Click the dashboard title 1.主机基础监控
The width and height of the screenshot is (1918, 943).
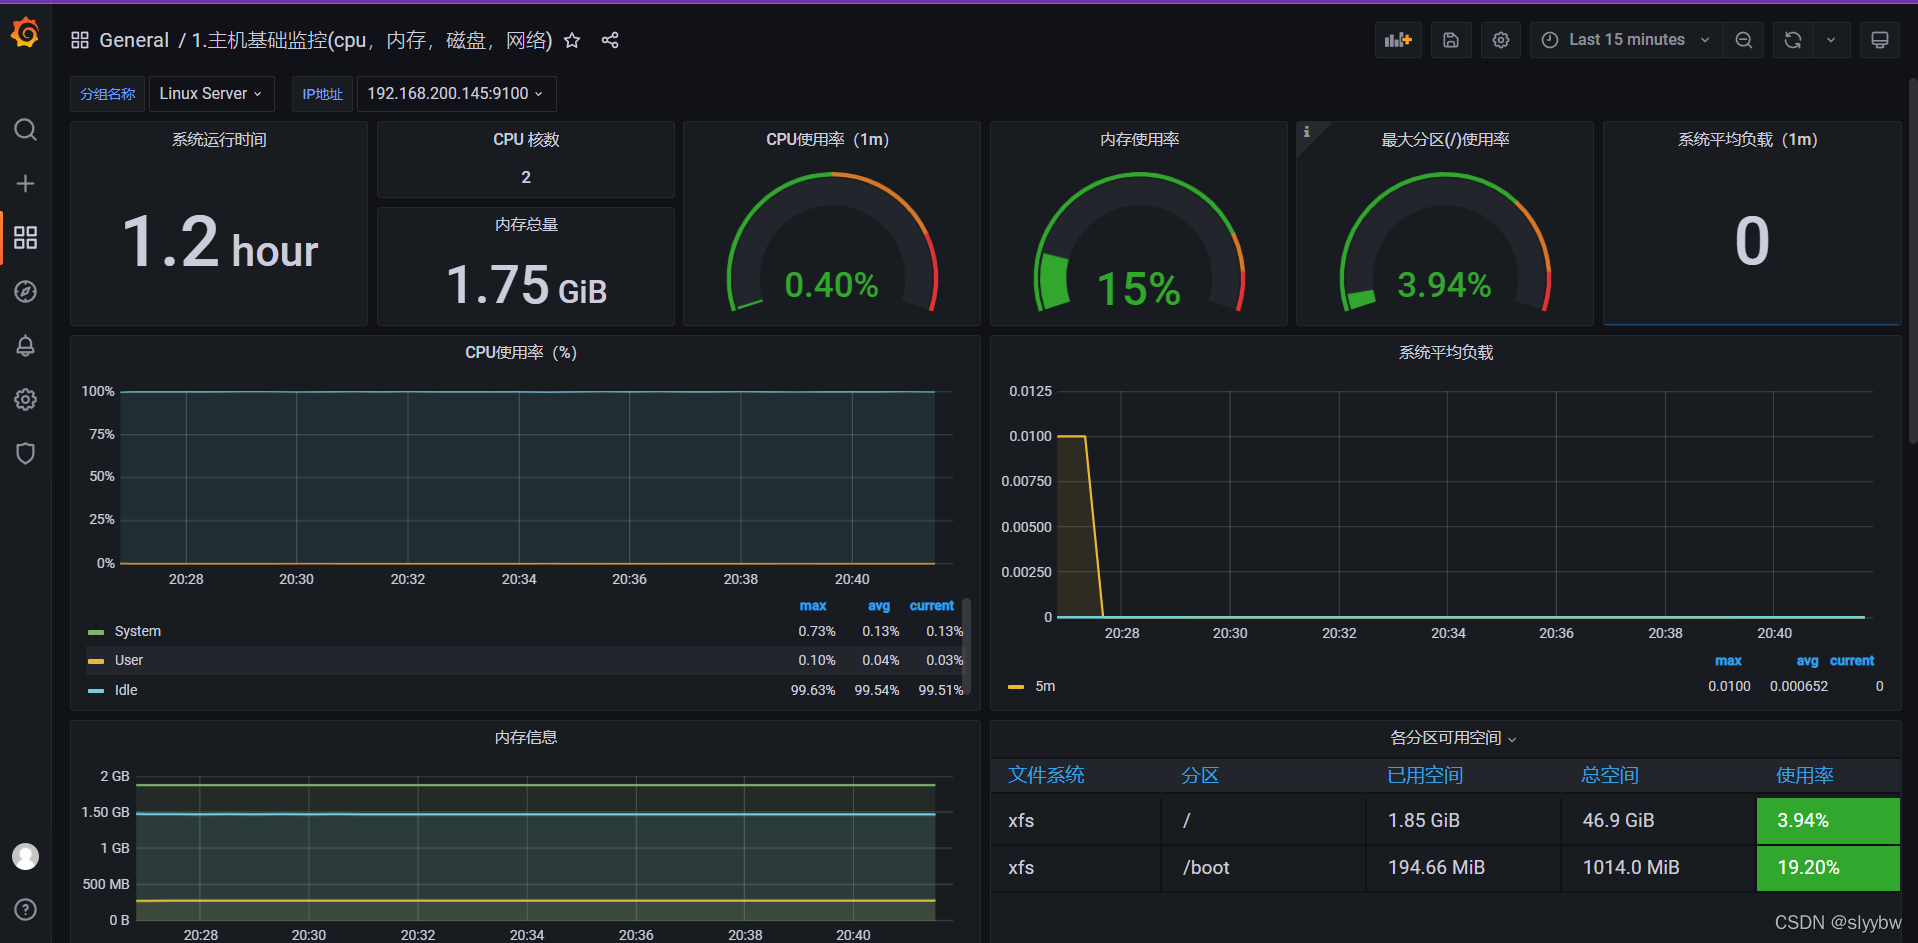tap(372, 40)
